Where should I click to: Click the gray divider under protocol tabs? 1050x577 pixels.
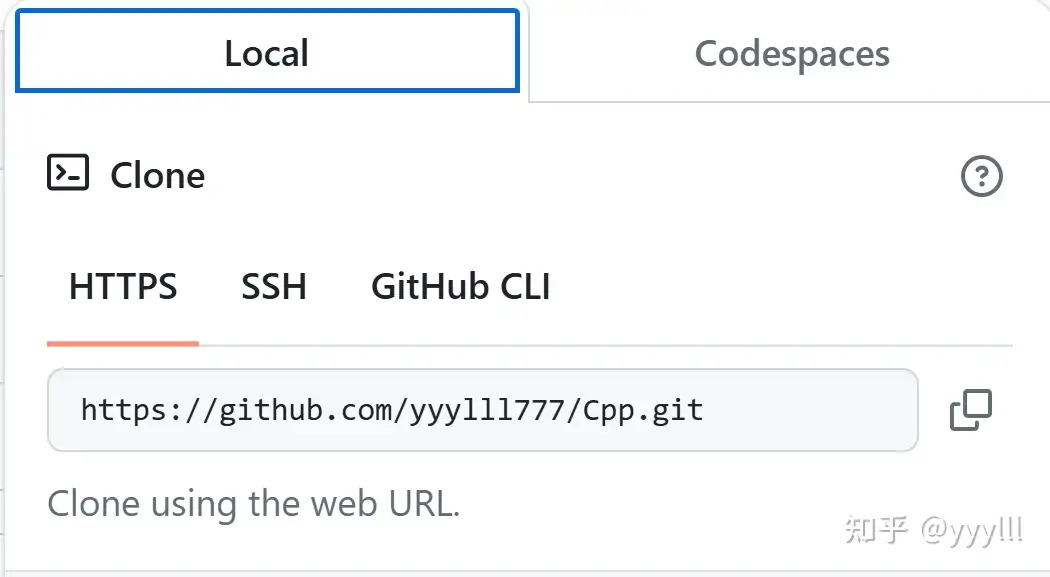coord(606,345)
